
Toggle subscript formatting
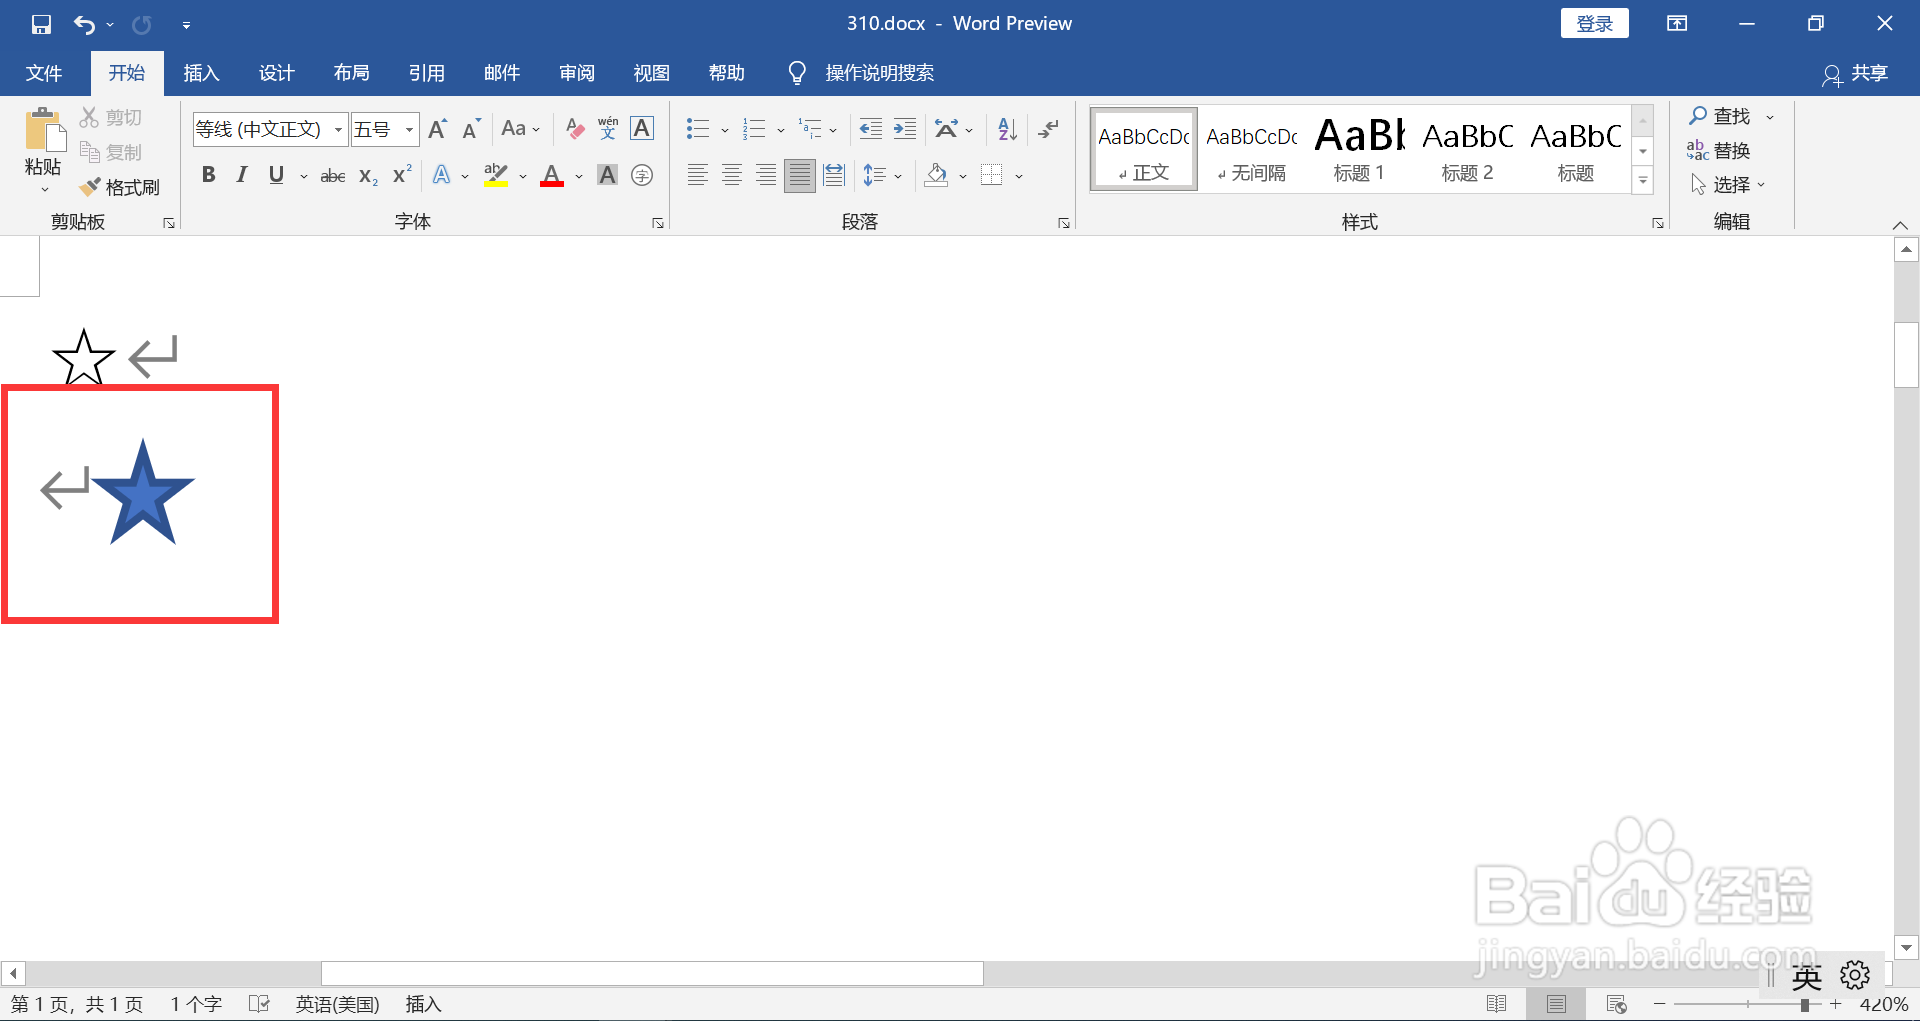click(x=368, y=176)
